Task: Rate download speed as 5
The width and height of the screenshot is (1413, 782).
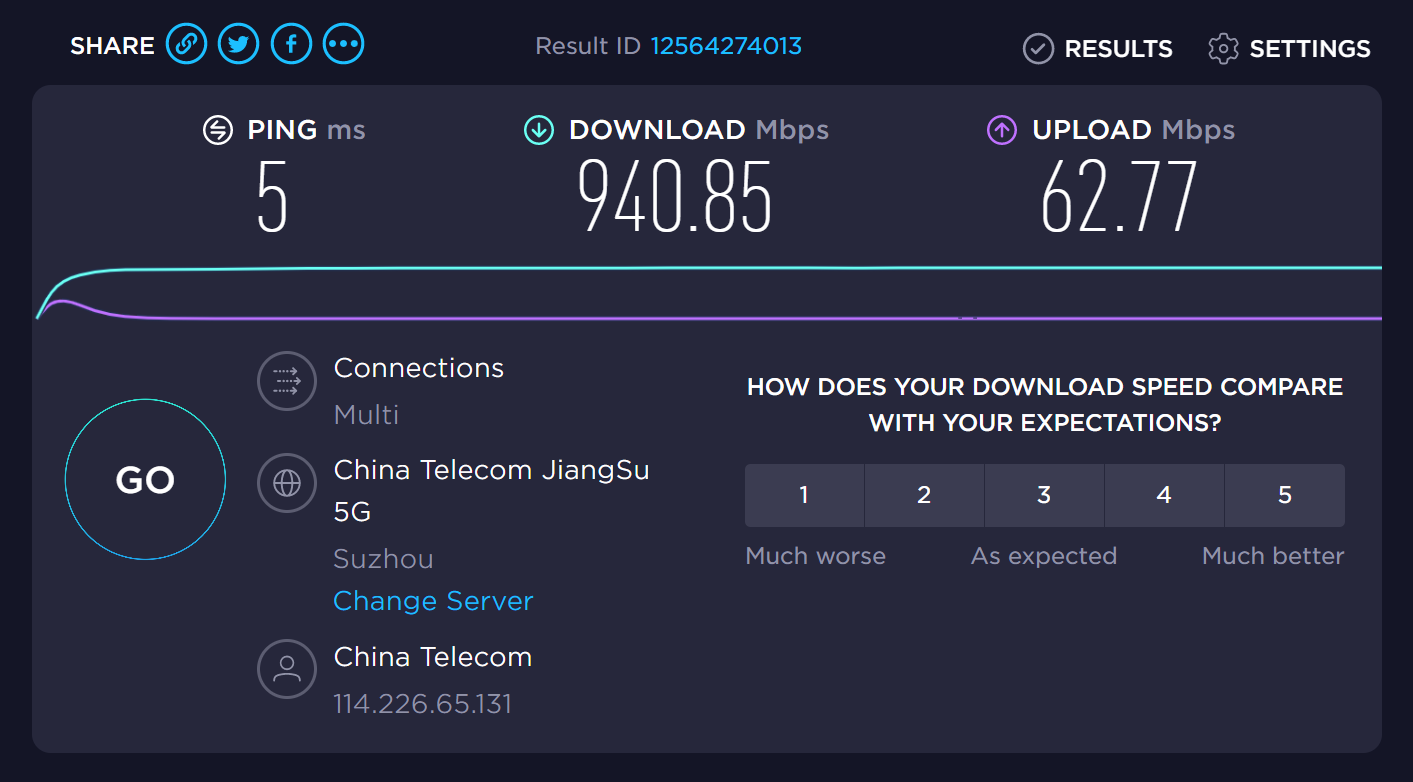Action: pyautogui.click(x=1285, y=495)
